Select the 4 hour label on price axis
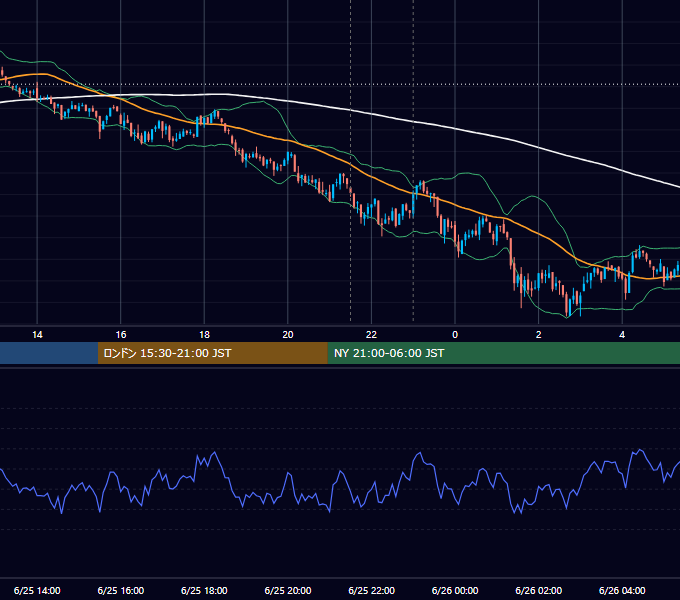680x600 pixels. 622,334
